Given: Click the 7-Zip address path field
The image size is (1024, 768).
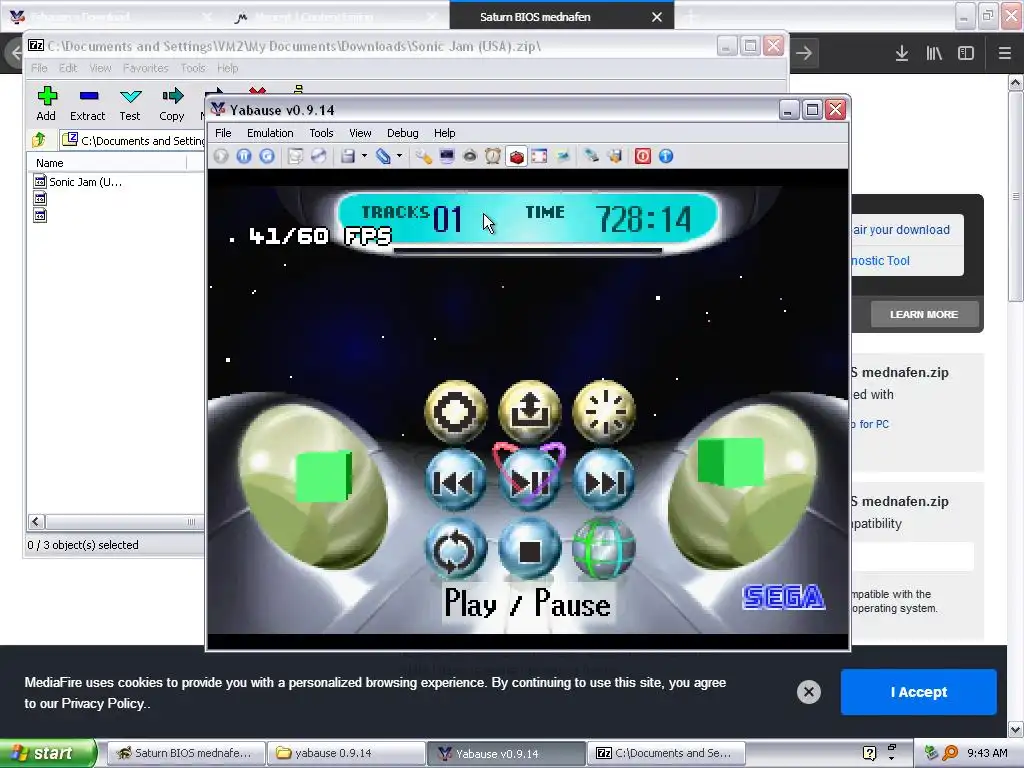Looking at the screenshot, I should [133, 140].
